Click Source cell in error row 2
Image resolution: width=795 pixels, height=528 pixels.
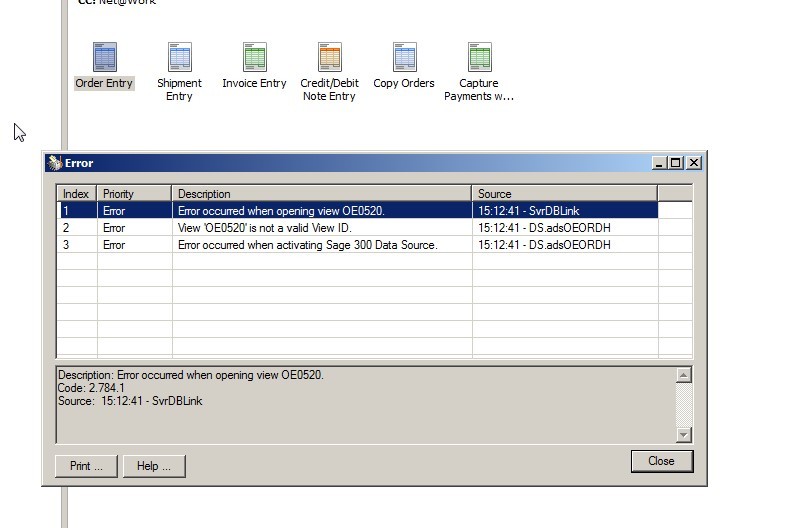[565, 228]
